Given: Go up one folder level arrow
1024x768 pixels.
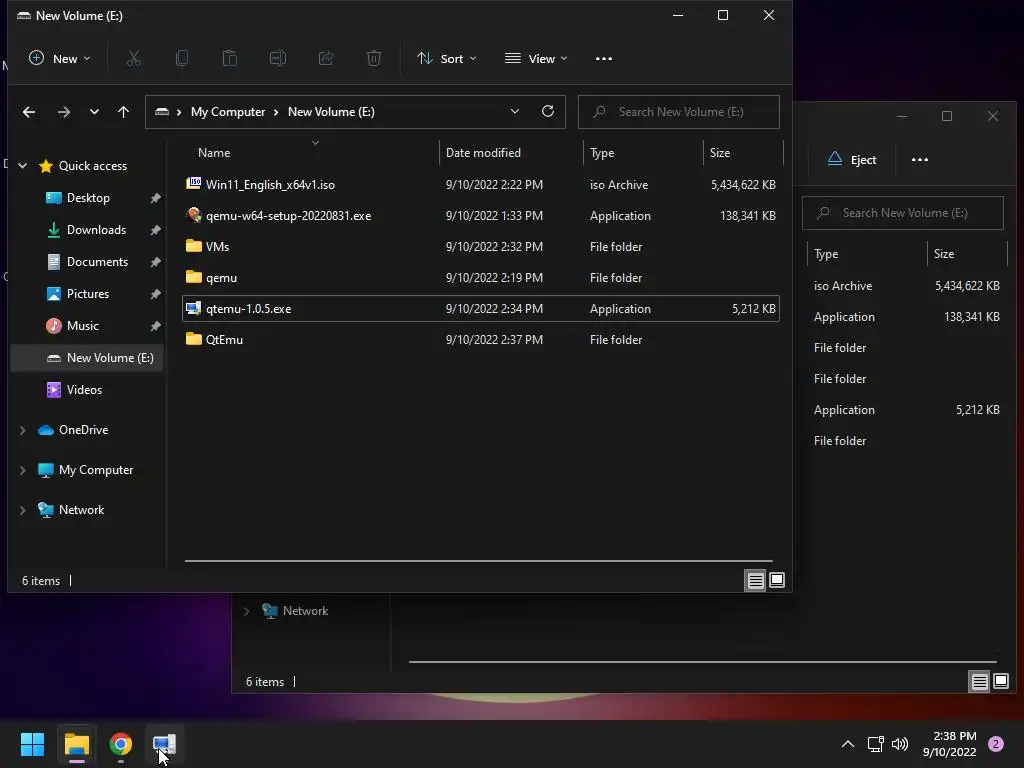Looking at the screenshot, I should [x=123, y=112].
